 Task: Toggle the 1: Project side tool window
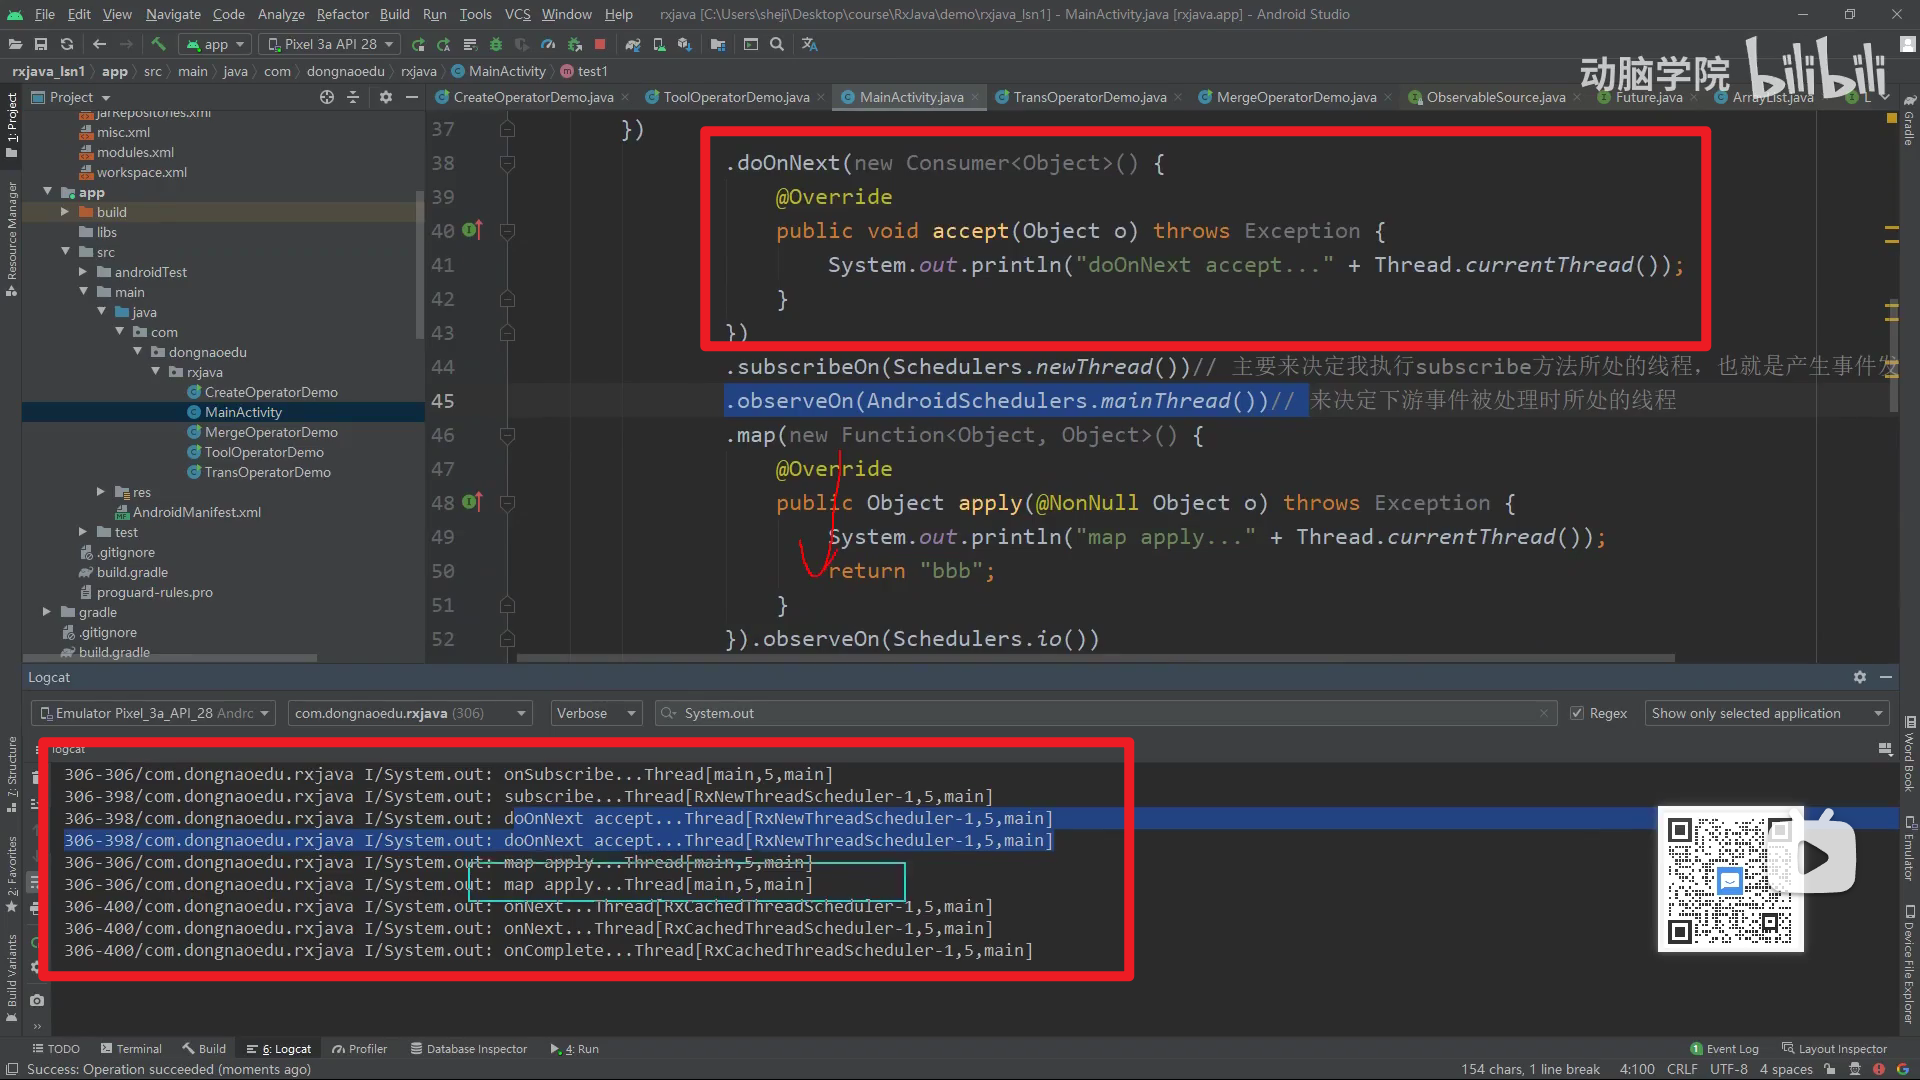pos(11,125)
